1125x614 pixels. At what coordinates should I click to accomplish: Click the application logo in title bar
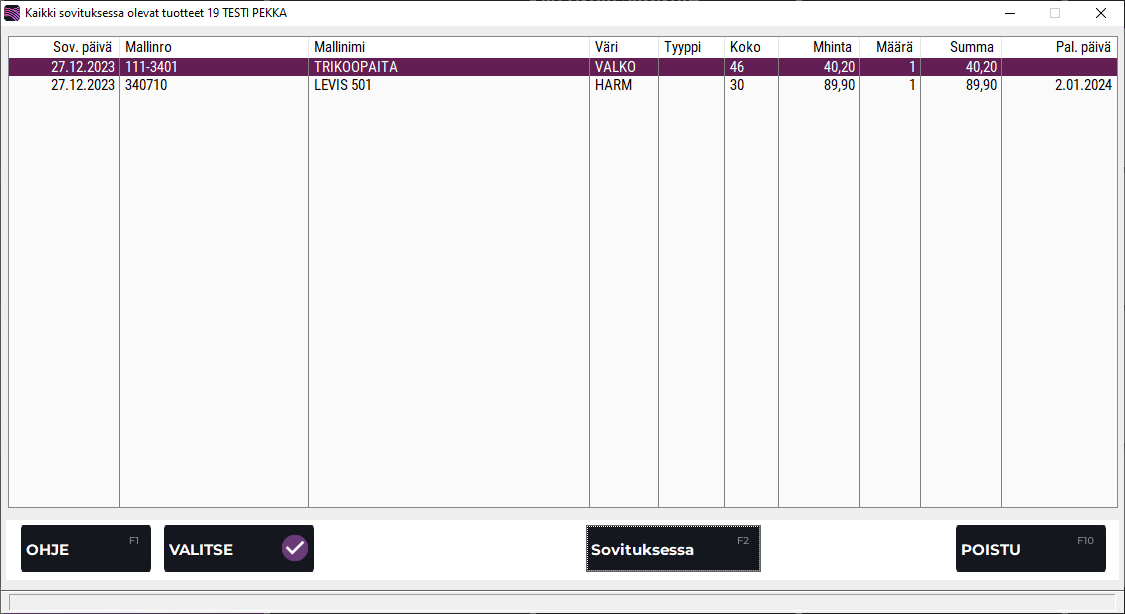click(12, 13)
